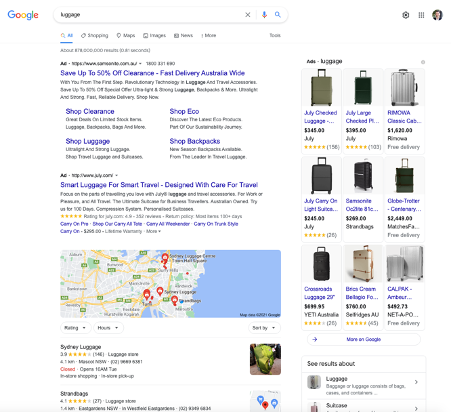Open the CALPAK Ambeur suitcase image
Screen dimensions: 451x412
pos(404,264)
